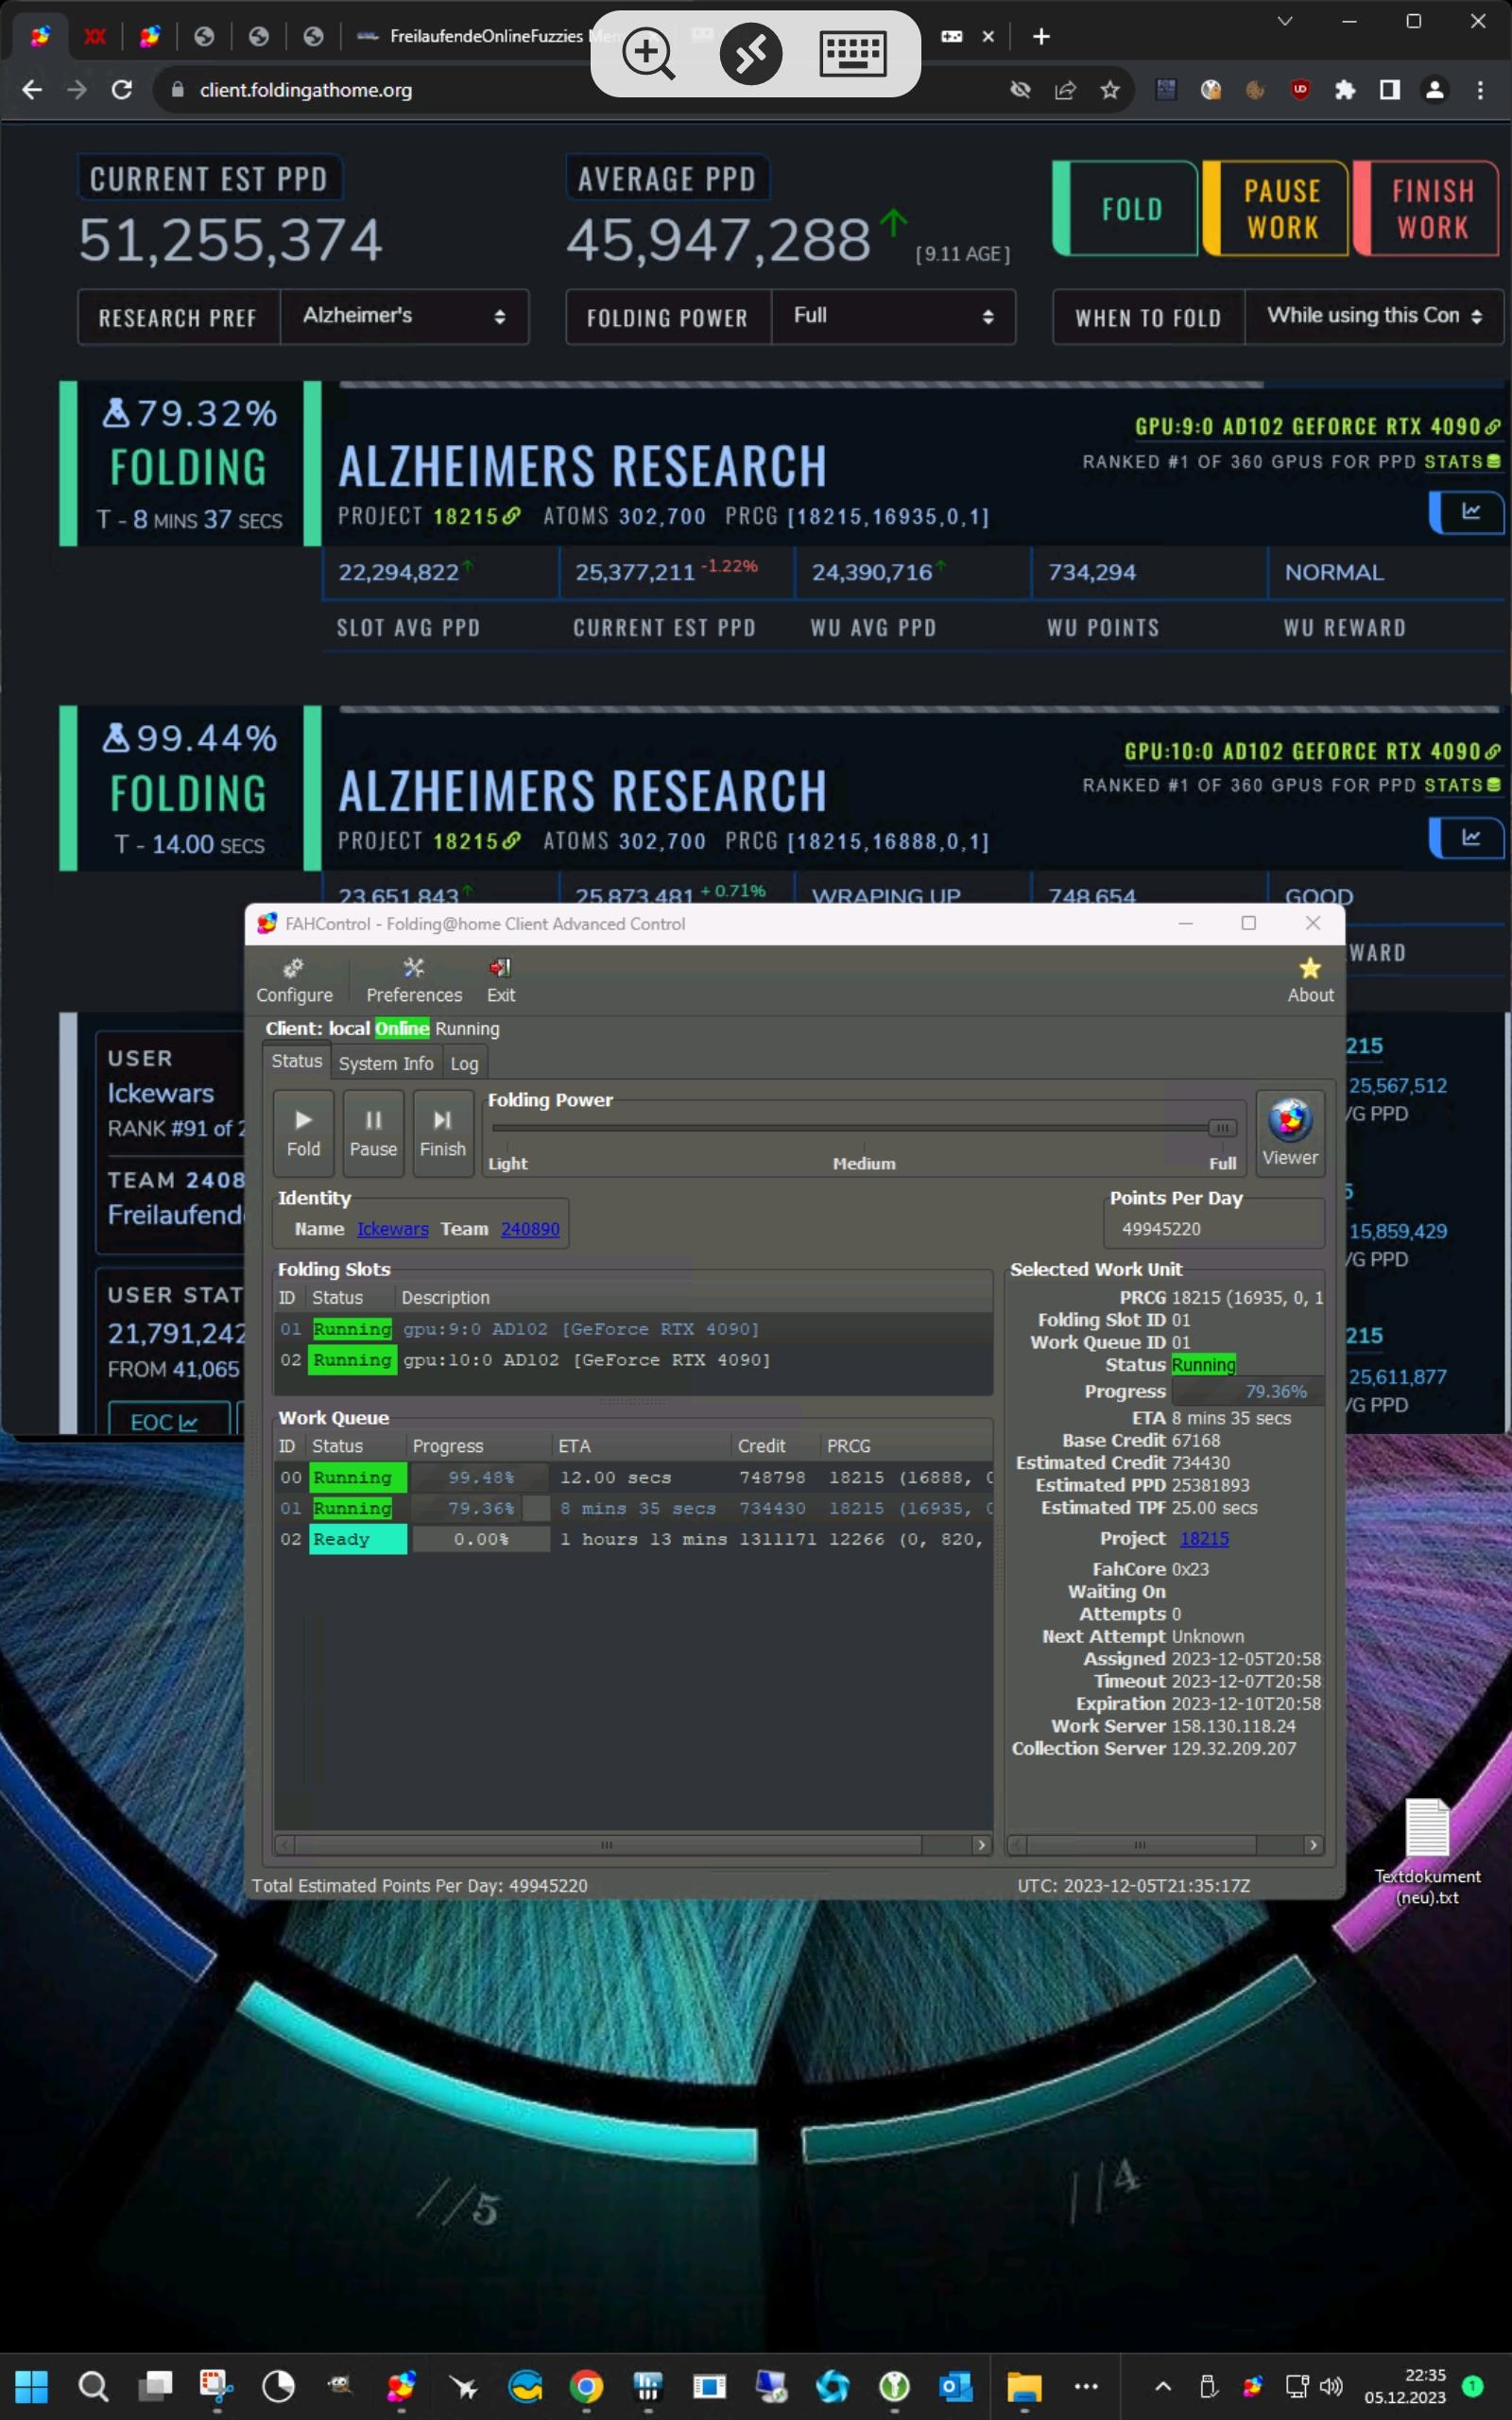The image size is (1512, 2420).
Task: Launch the Viewer in FAHControl
Action: point(1290,1133)
